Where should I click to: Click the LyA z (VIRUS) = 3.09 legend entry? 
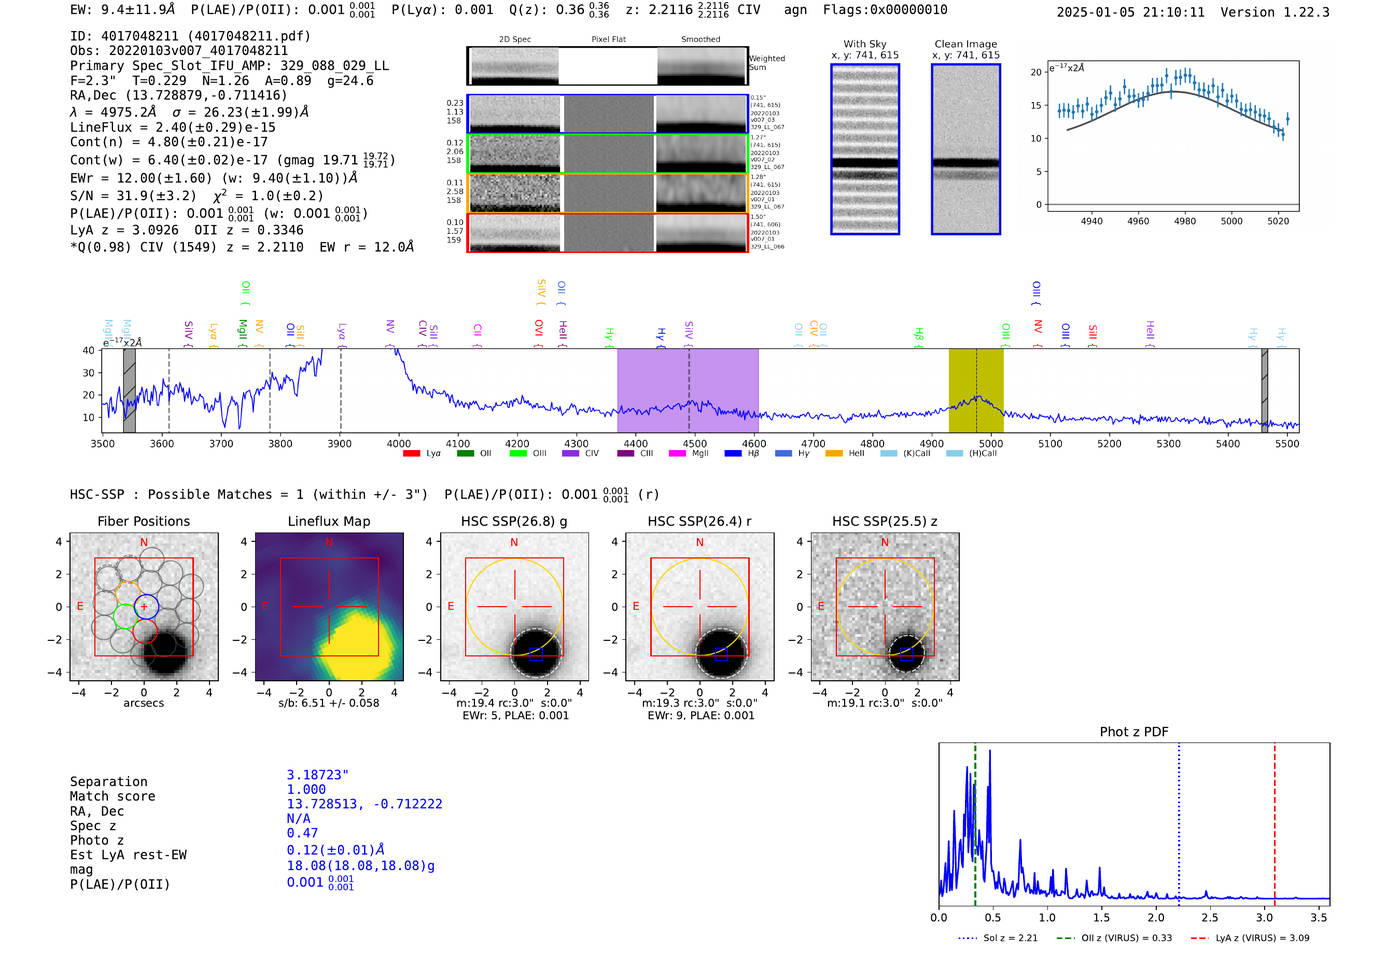[x=1250, y=938]
